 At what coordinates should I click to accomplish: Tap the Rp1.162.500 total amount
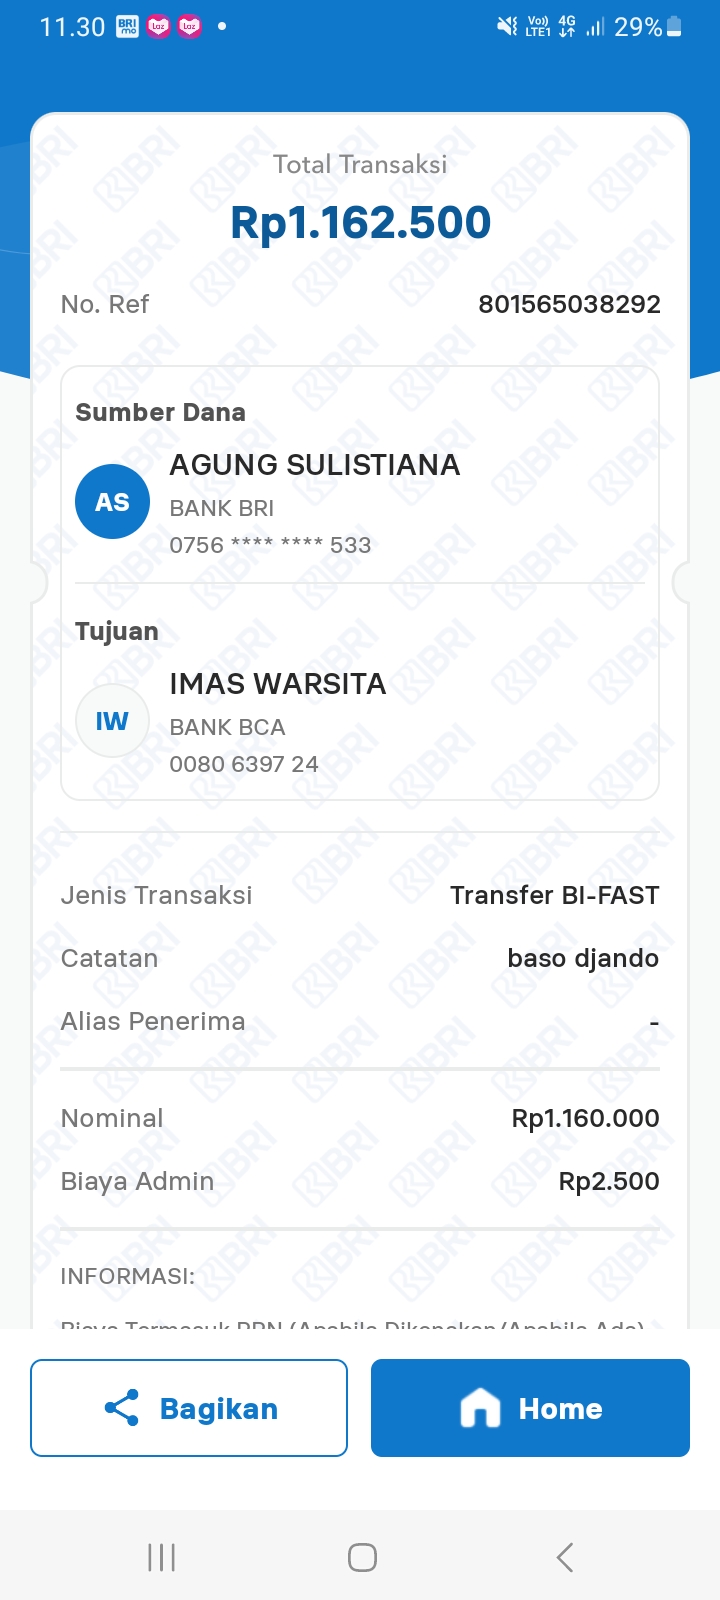(360, 222)
